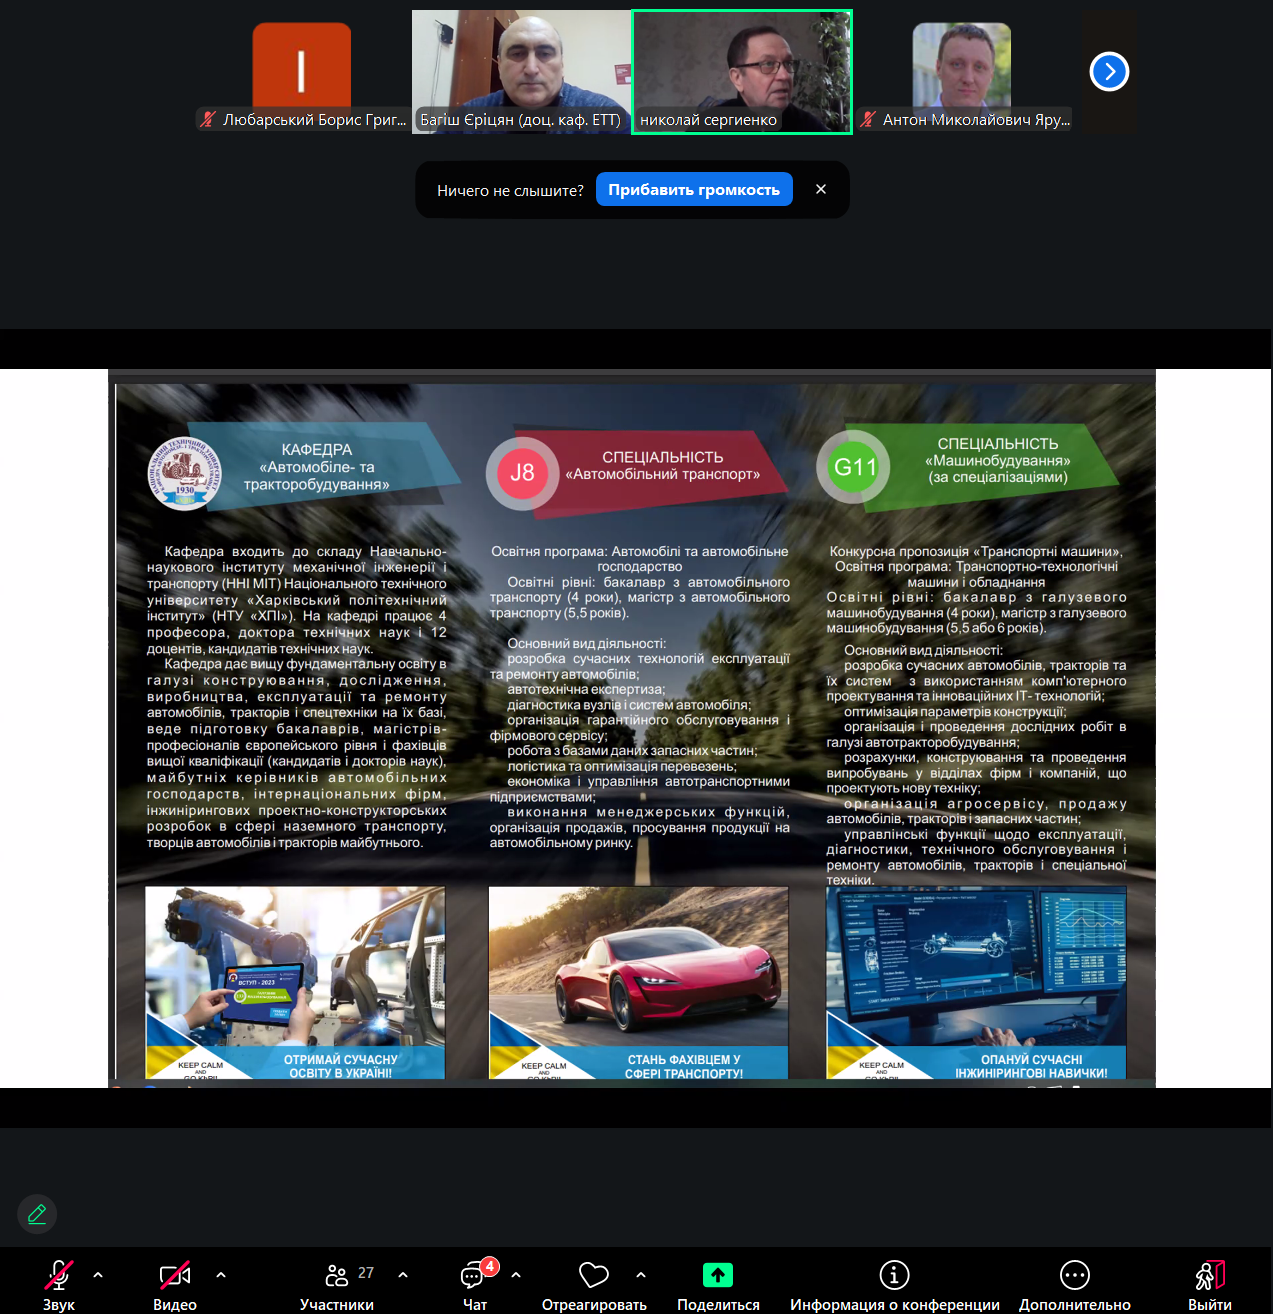The width and height of the screenshot is (1273, 1314).
Task: Click the 27 participants count
Action: [x=366, y=1273]
